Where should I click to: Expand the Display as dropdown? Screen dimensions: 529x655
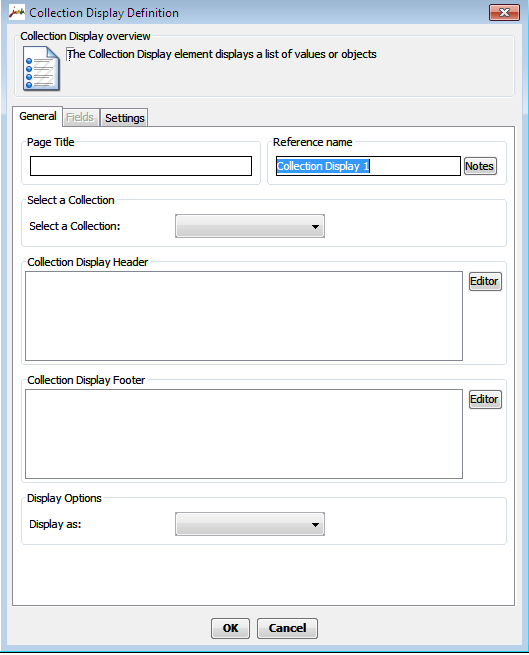(249, 524)
